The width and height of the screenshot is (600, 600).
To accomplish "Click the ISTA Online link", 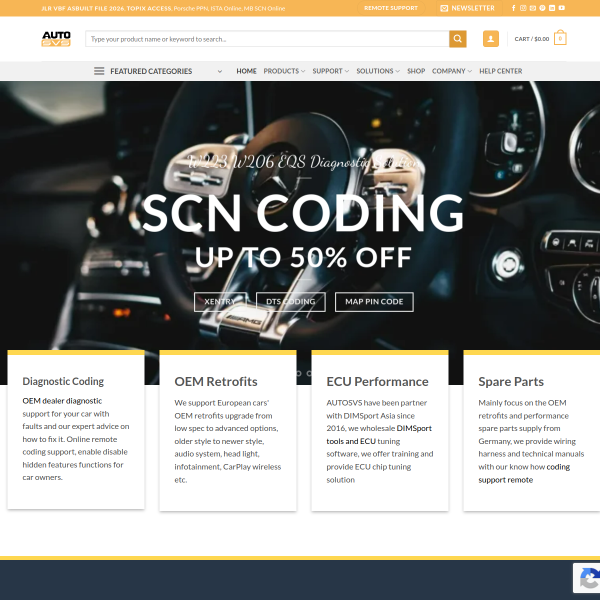I will click(x=225, y=8).
